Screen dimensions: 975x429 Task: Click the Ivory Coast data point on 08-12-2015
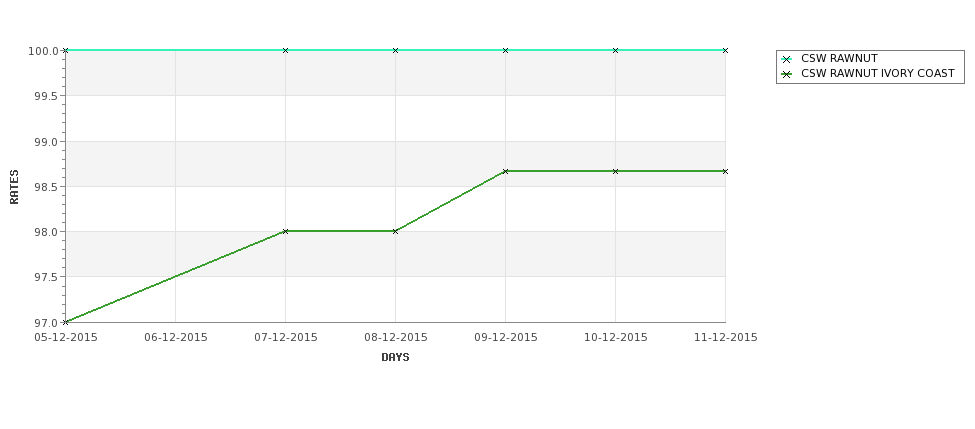[x=395, y=231]
